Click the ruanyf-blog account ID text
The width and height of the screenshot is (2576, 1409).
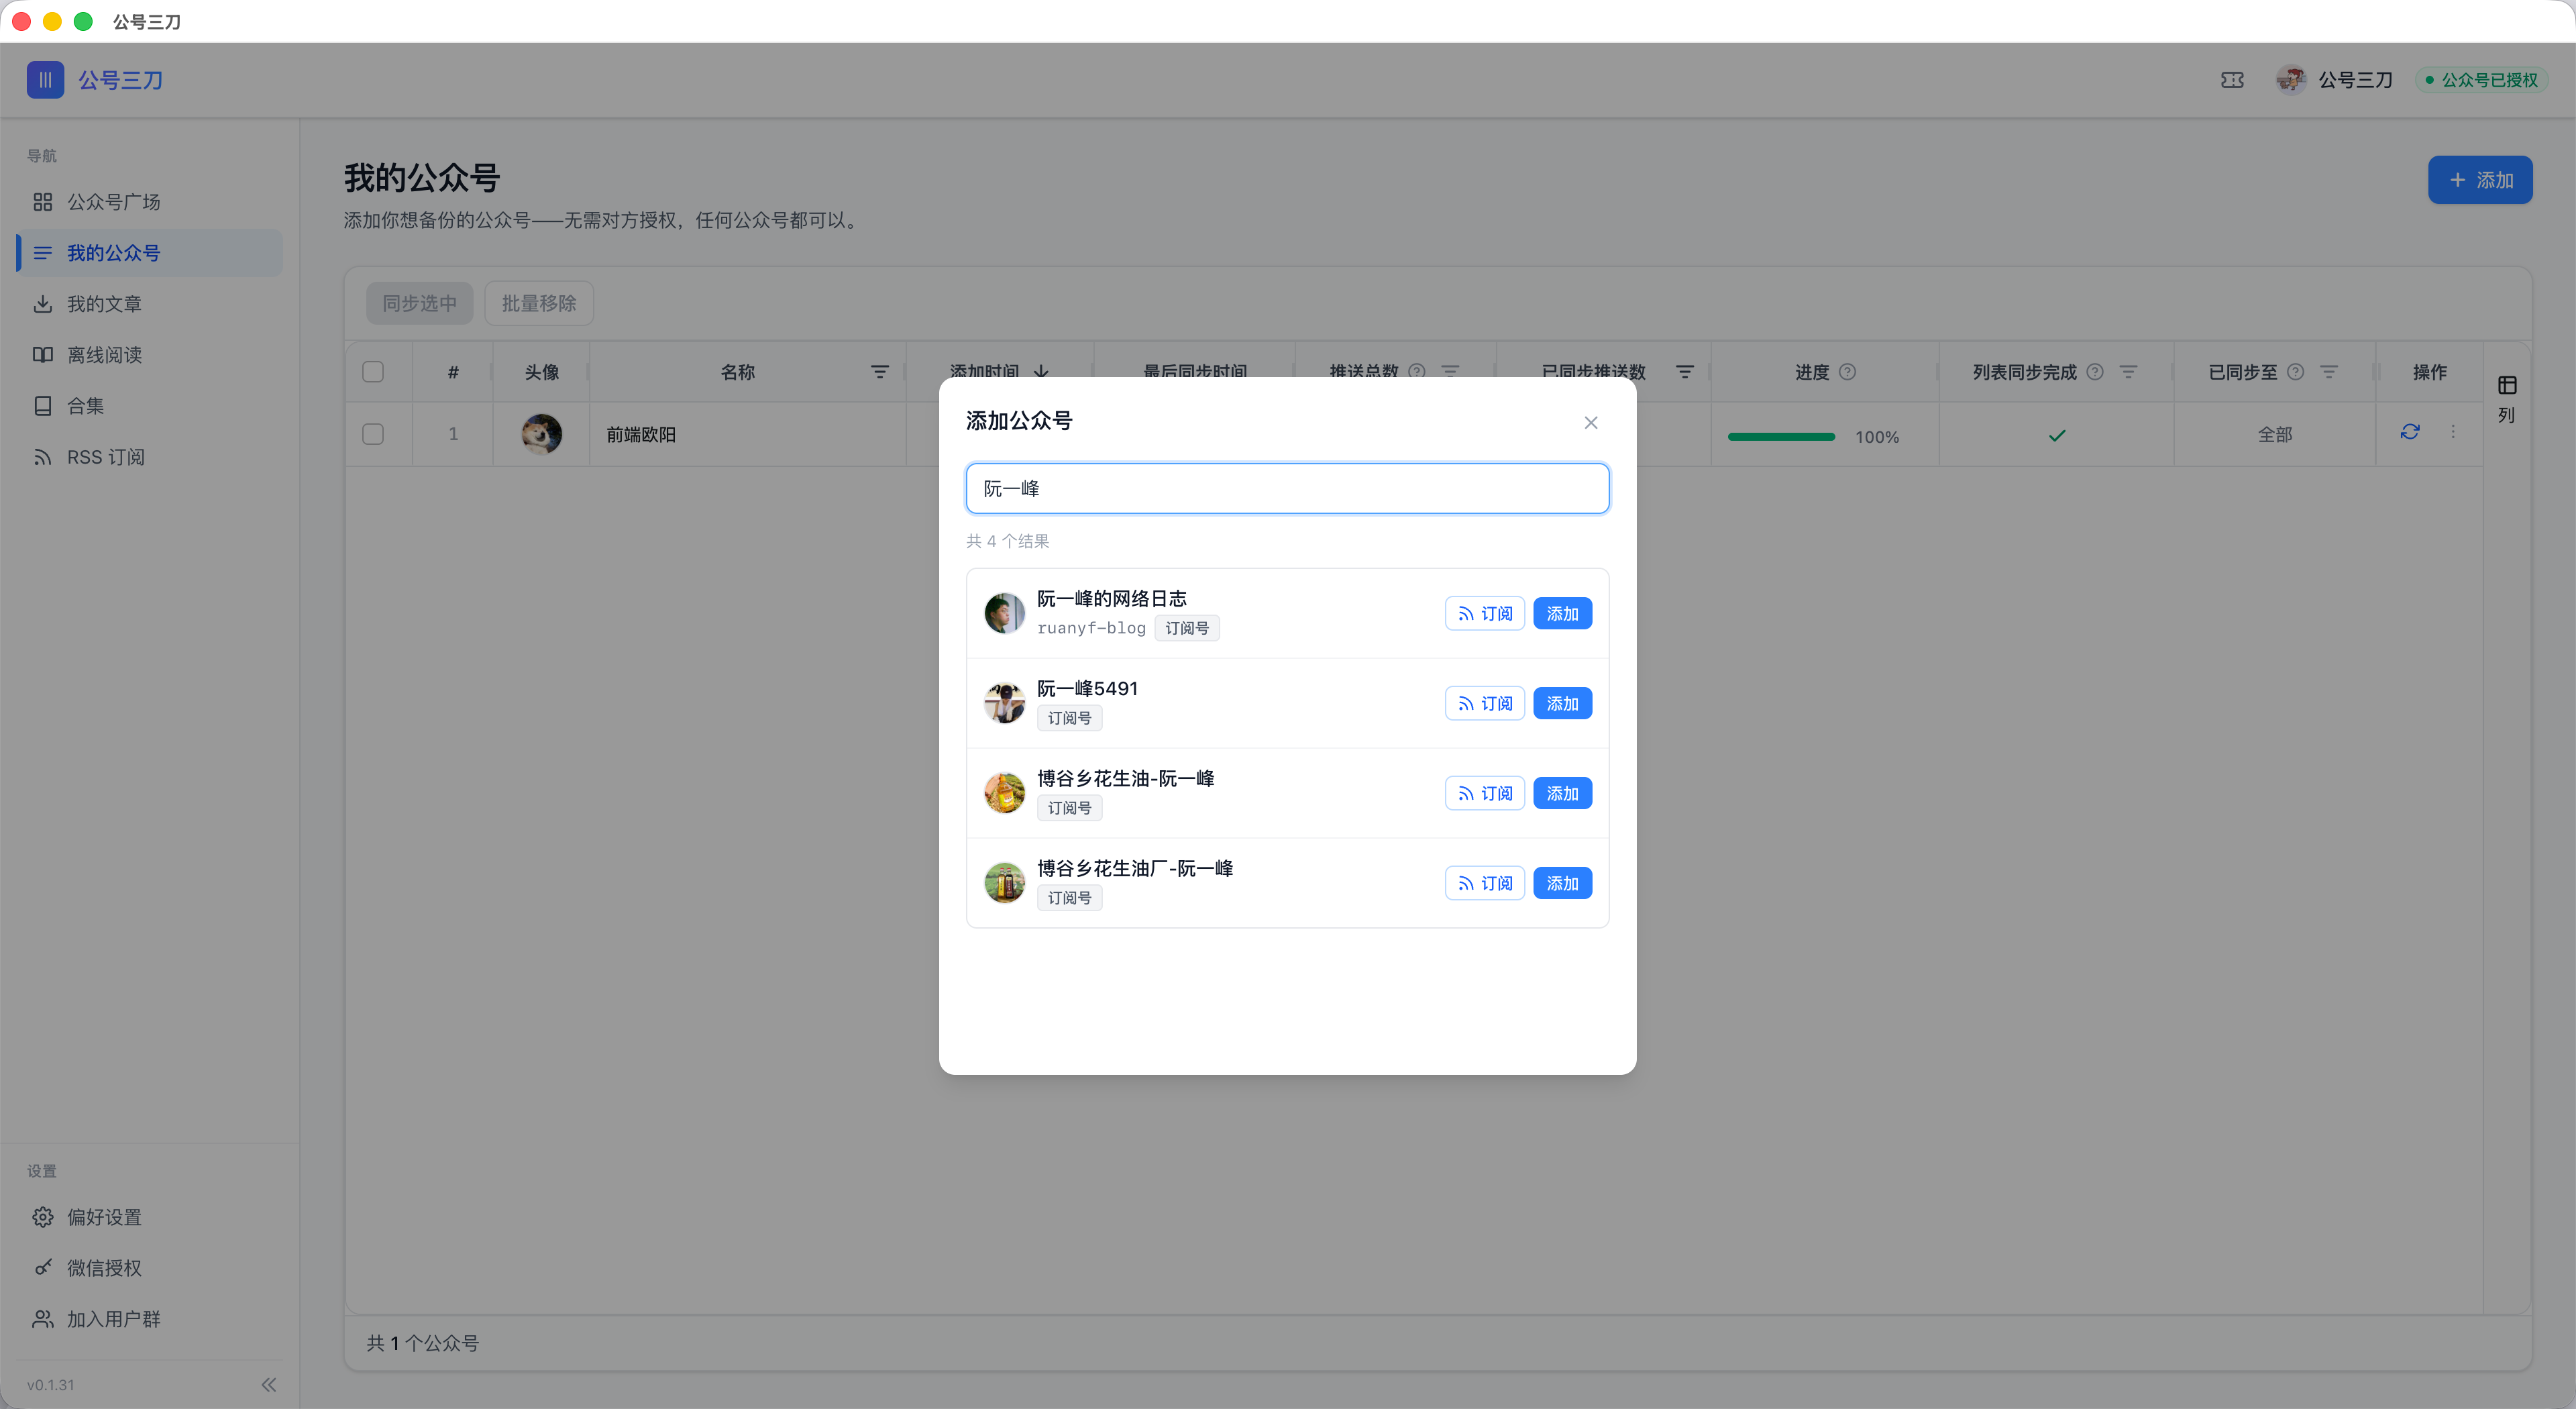click(1091, 628)
